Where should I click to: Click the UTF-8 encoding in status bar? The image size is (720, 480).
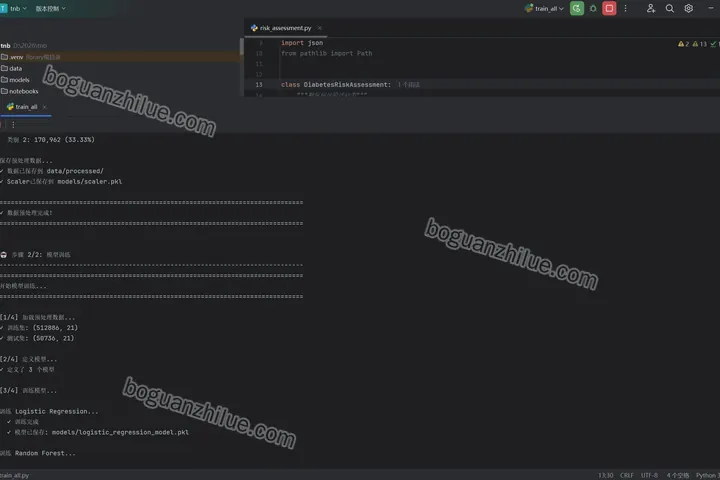649,475
